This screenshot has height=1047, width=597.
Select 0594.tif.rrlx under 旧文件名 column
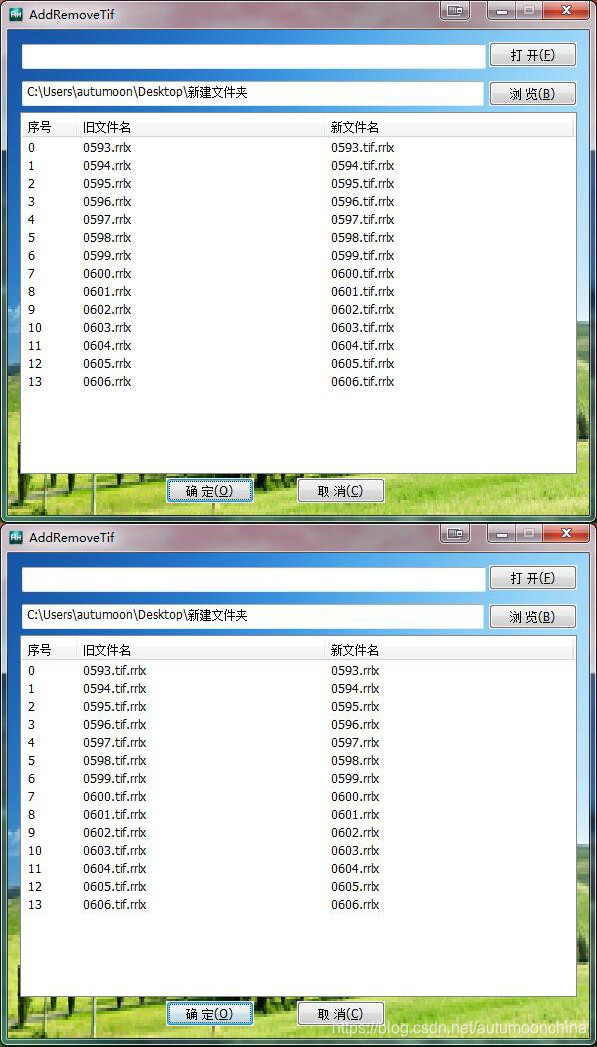[115, 688]
